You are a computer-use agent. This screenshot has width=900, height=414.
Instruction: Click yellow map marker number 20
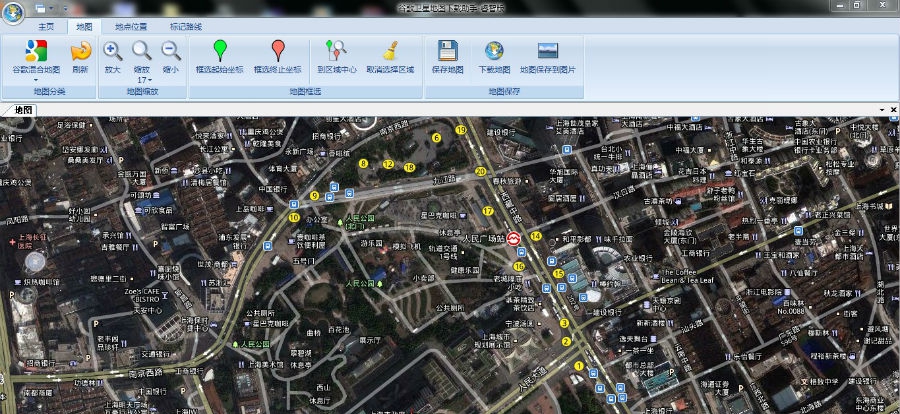tap(480, 171)
